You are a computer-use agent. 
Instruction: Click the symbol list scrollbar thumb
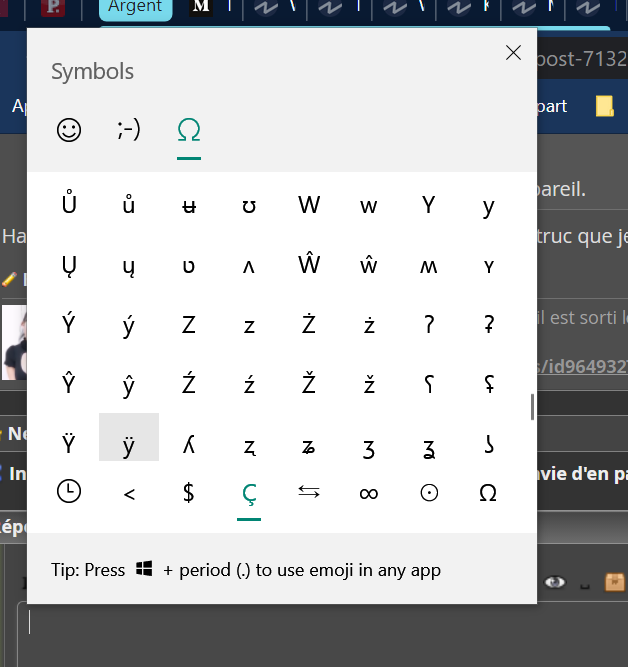pos(532,406)
